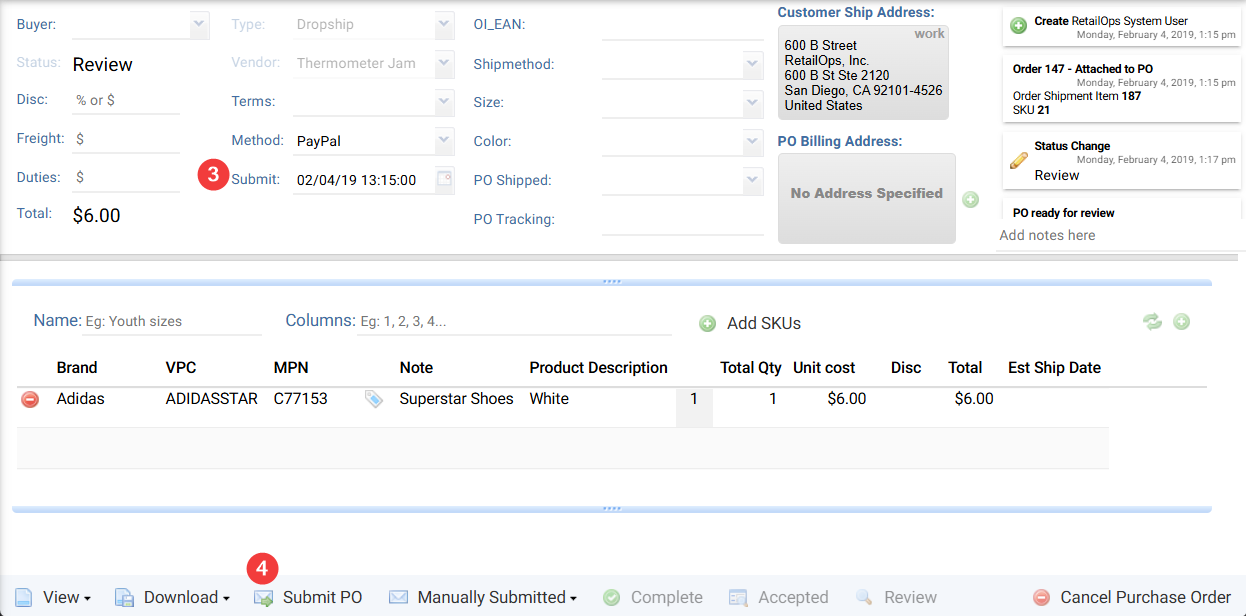Open the Download menu

point(173,597)
